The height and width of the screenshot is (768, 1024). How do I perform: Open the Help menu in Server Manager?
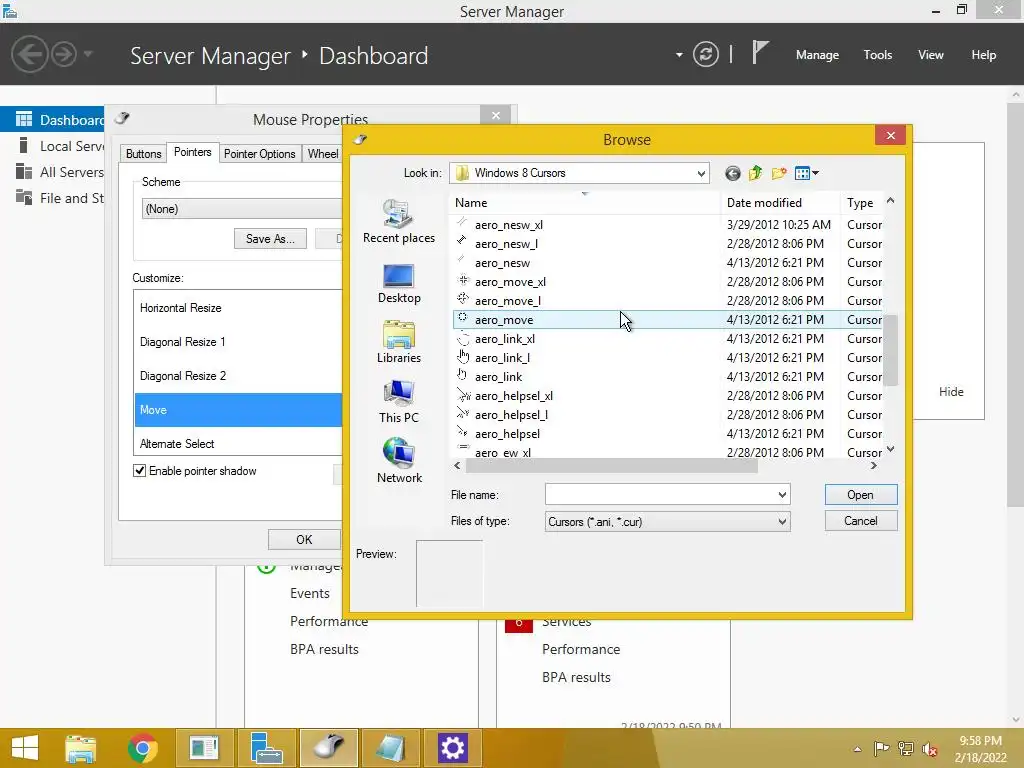click(984, 55)
